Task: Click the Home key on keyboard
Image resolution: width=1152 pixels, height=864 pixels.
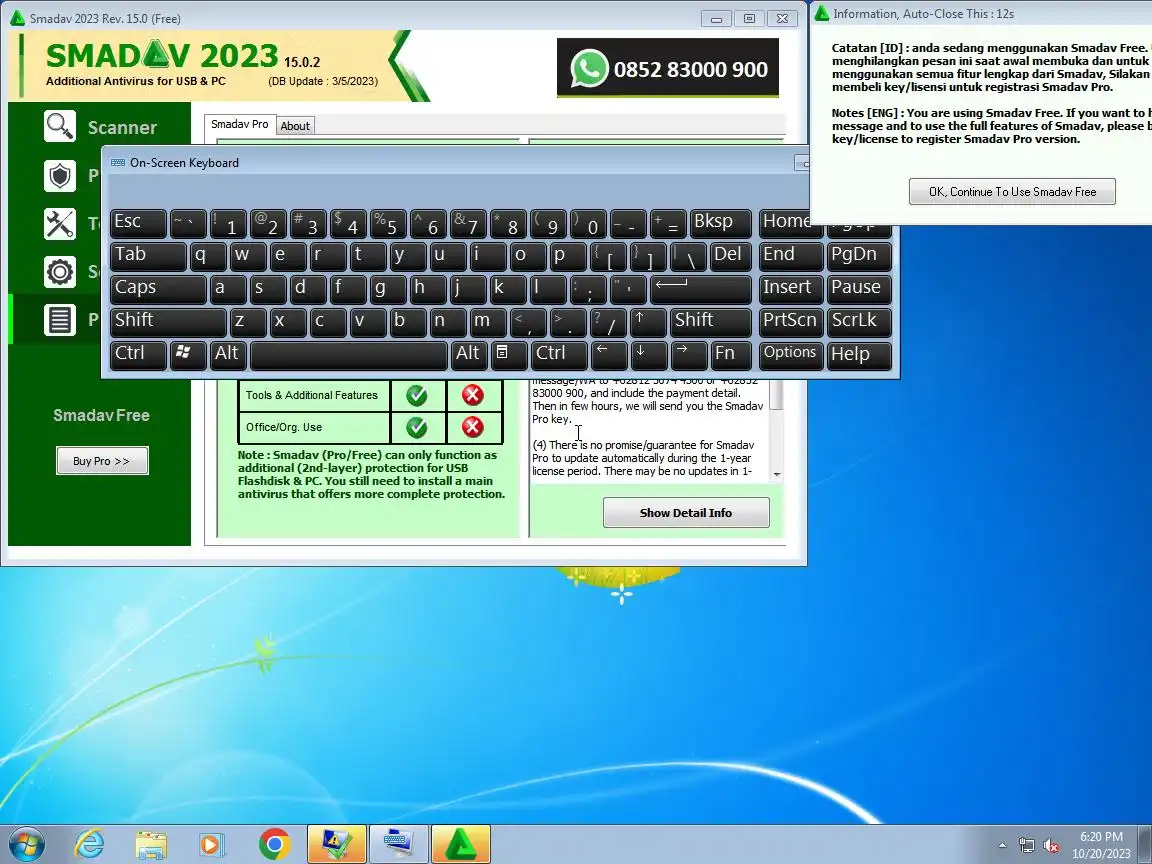Action: (x=785, y=223)
